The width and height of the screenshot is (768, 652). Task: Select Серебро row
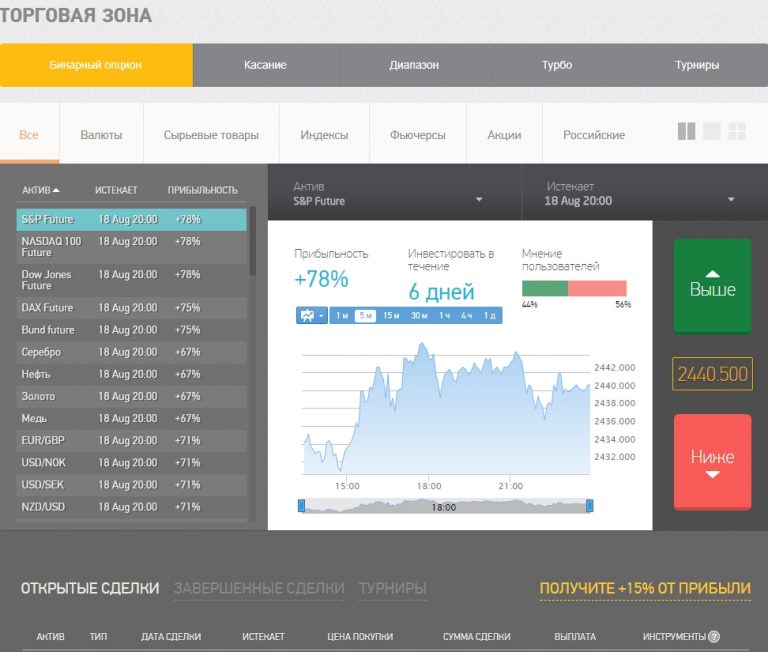click(x=131, y=352)
